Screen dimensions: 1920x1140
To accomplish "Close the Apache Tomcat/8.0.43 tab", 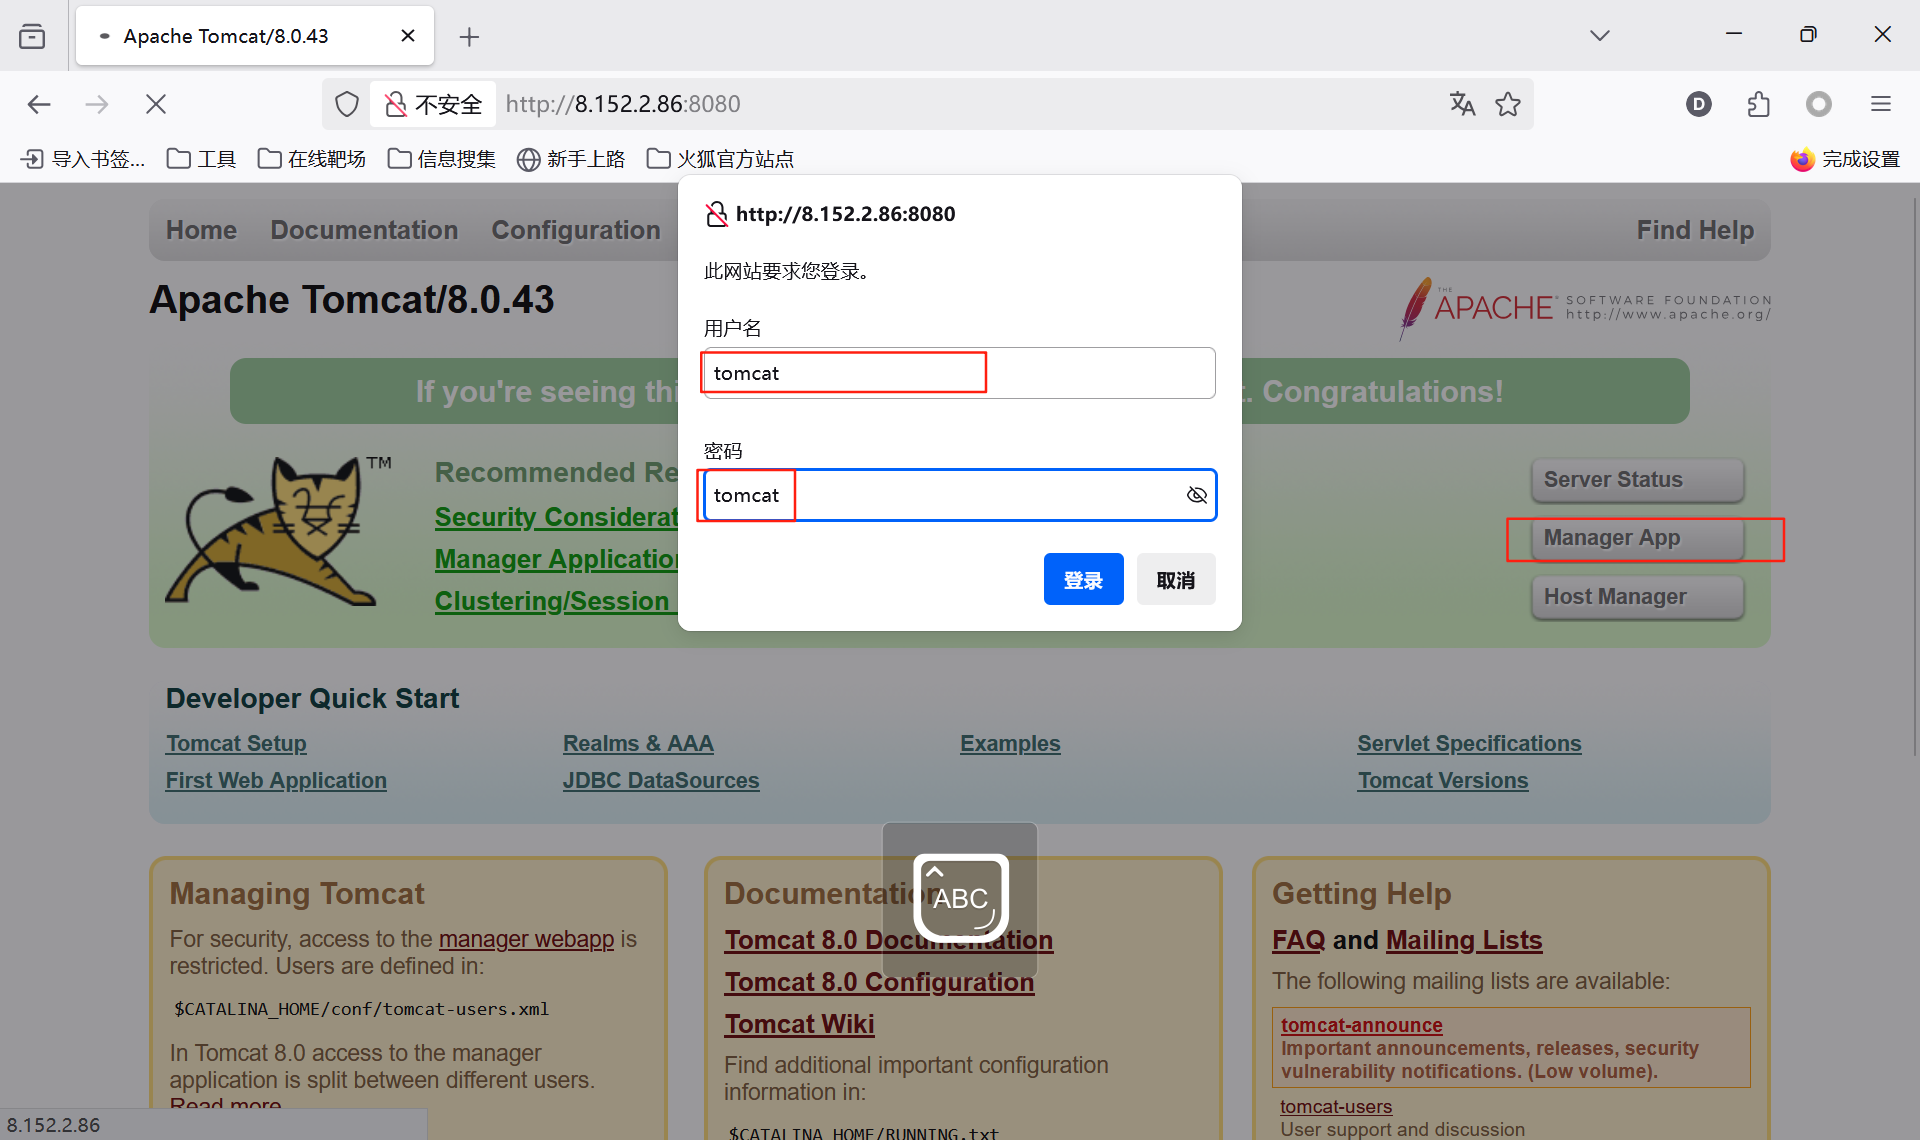I will point(407,36).
